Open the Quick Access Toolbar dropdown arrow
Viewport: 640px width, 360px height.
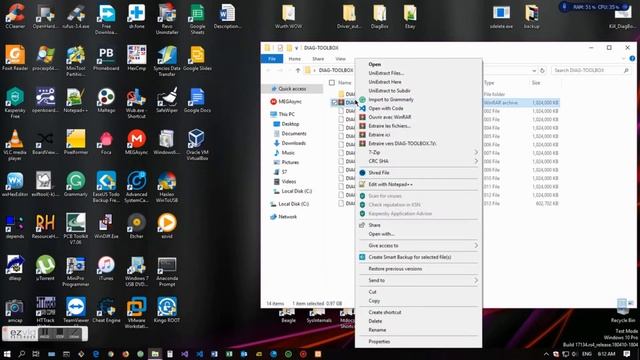(x=296, y=48)
